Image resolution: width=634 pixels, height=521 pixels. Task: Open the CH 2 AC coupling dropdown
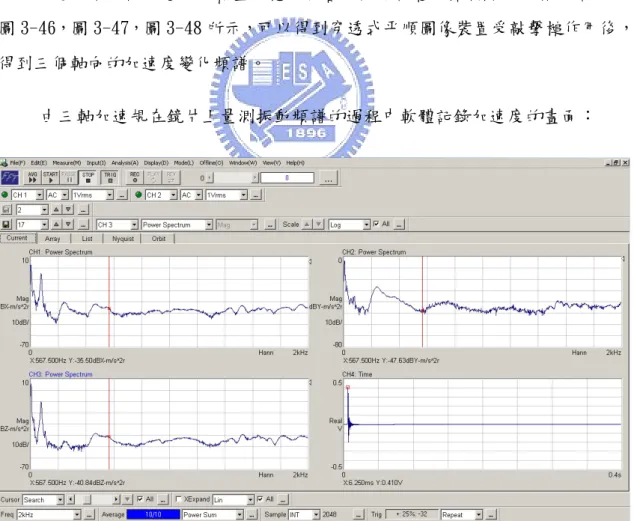[x=199, y=195]
